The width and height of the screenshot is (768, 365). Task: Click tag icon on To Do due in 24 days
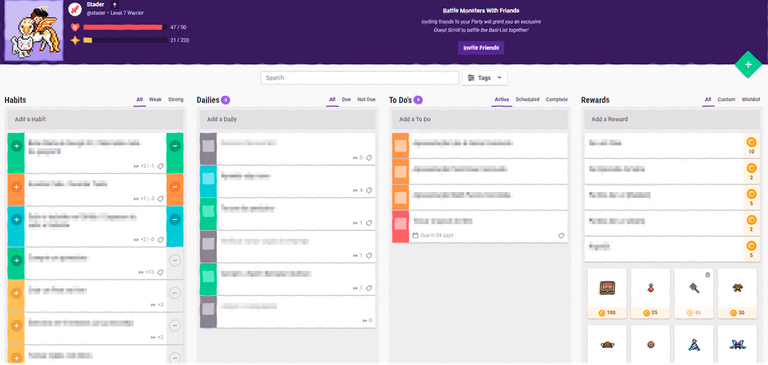[x=561, y=236]
